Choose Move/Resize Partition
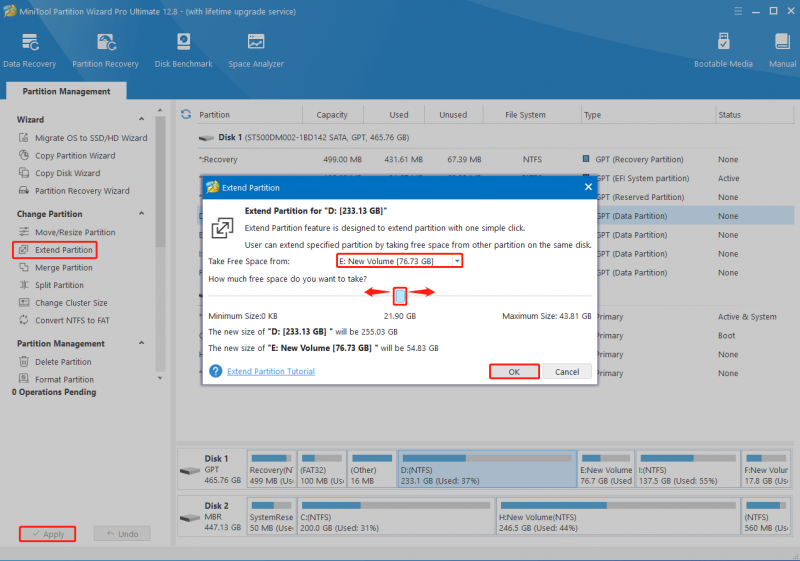The width and height of the screenshot is (800, 561). click(x=67, y=232)
